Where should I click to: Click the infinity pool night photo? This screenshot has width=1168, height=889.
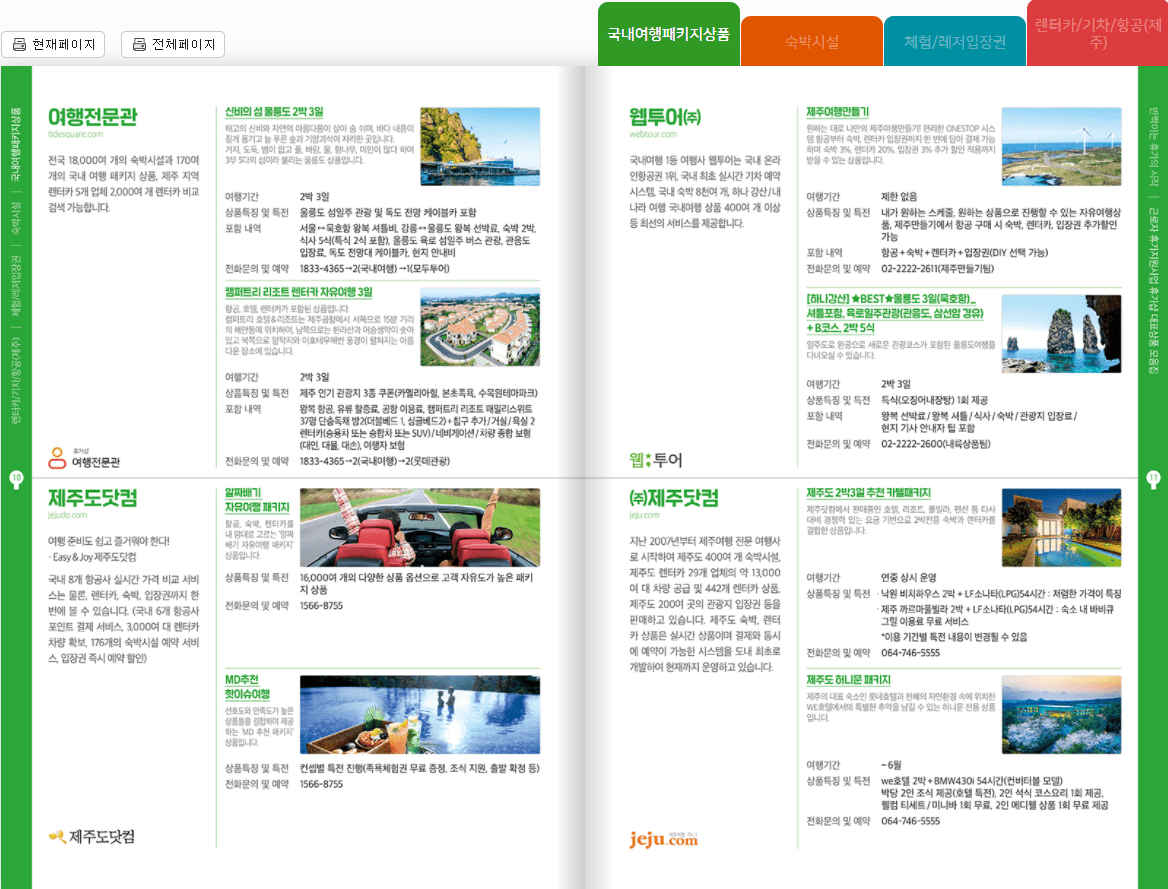(419, 715)
